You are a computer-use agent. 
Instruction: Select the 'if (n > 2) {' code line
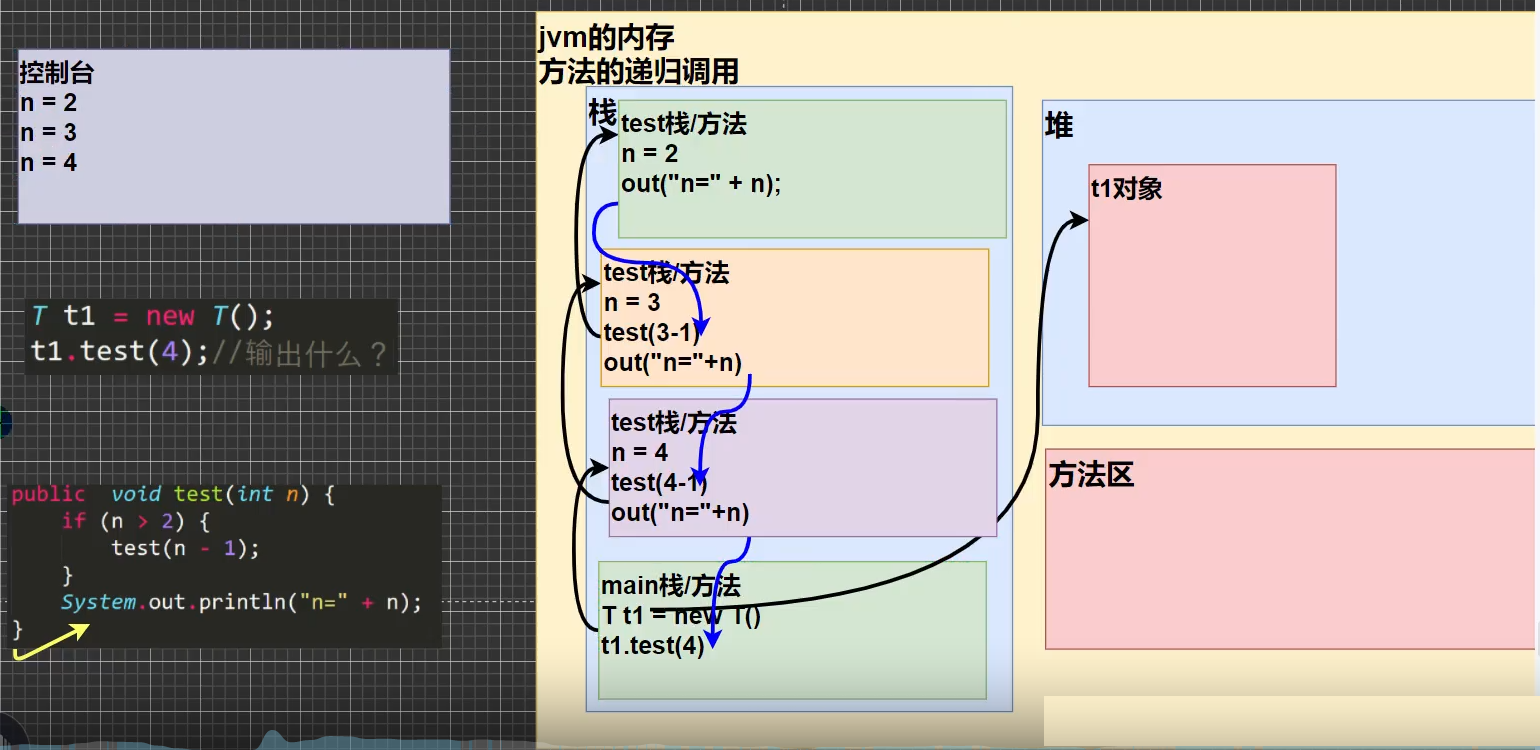pyautogui.click(x=135, y=521)
